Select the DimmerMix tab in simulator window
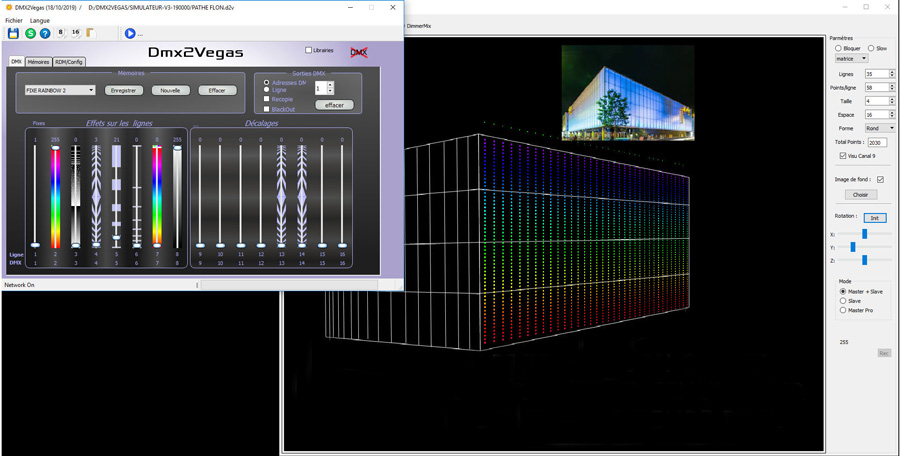 point(418,26)
